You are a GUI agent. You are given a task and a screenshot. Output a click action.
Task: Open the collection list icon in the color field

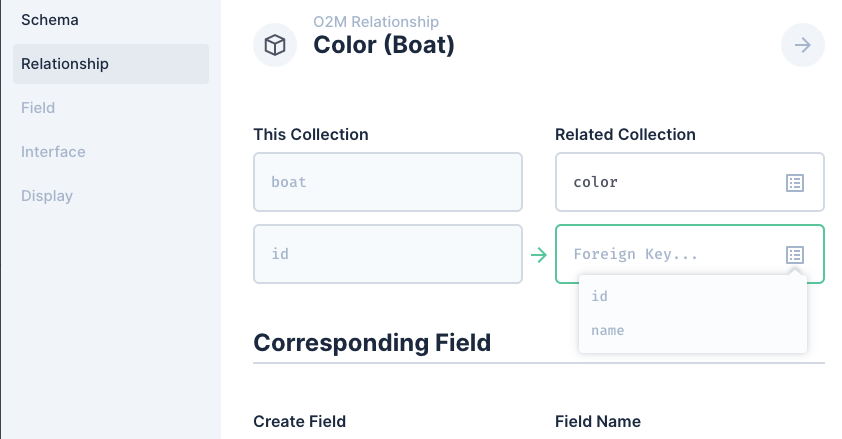coord(795,182)
